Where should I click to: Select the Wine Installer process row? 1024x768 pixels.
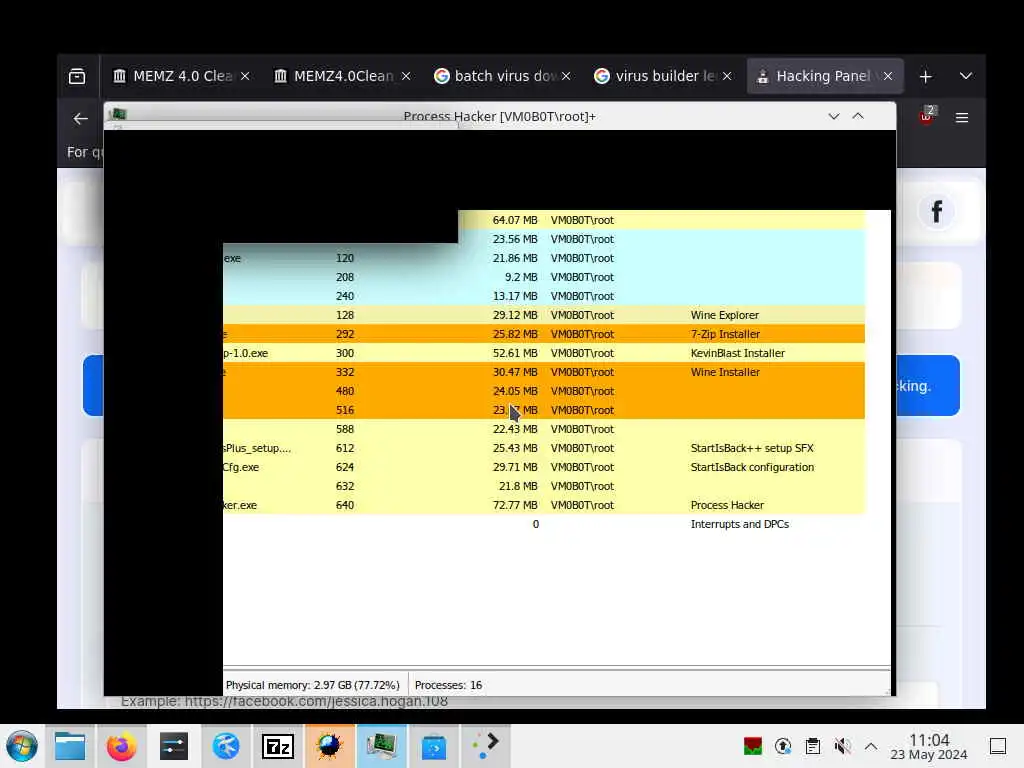[543, 372]
